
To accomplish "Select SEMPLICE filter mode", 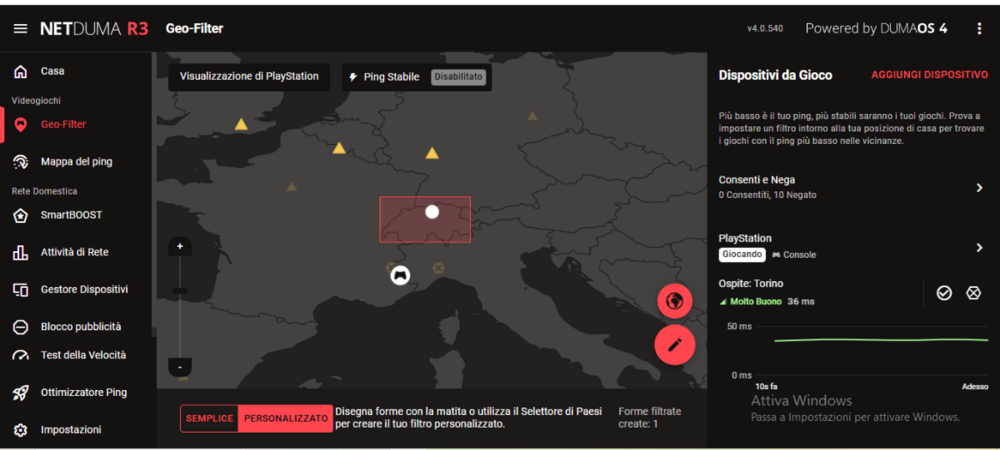I will pyautogui.click(x=209, y=419).
